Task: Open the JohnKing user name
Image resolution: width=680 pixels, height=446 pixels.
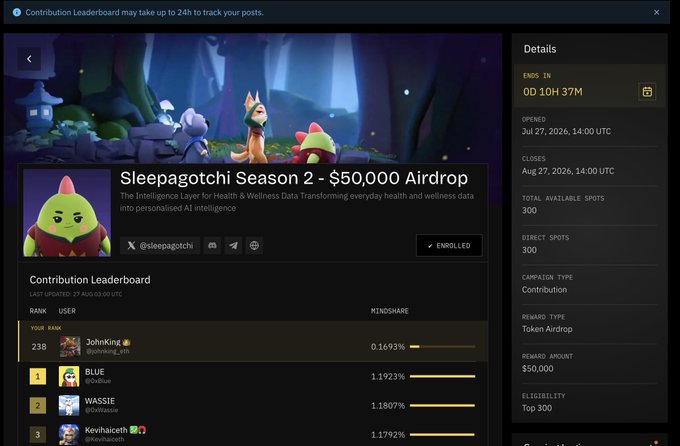Action: click(103, 342)
